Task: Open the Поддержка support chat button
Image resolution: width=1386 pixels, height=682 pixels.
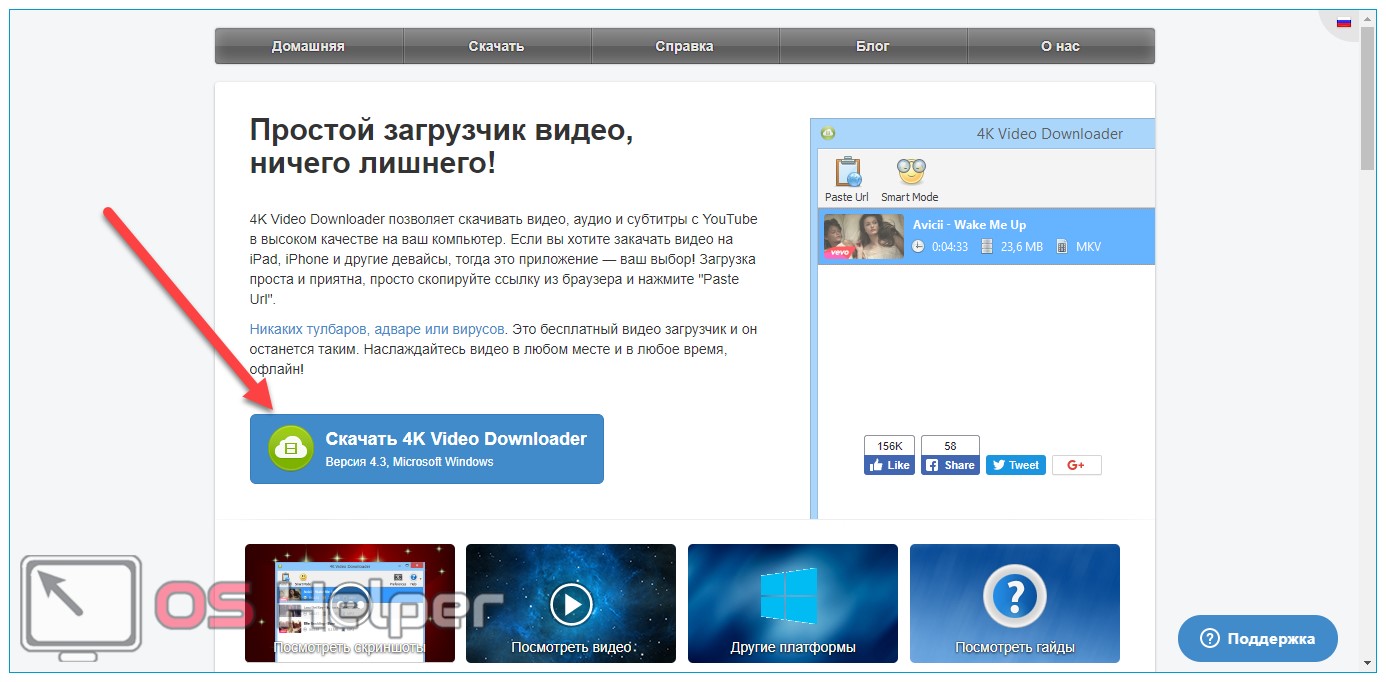Action: [x=1258, y=638]
